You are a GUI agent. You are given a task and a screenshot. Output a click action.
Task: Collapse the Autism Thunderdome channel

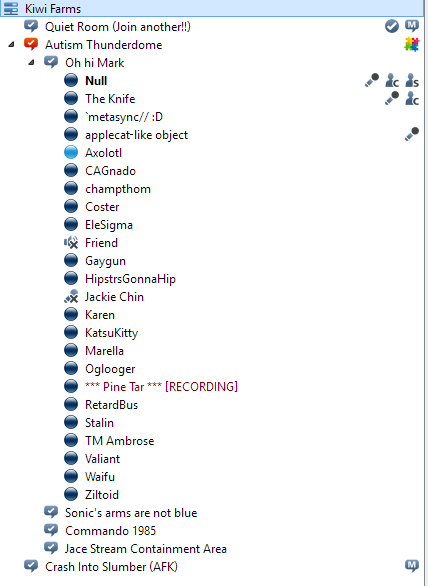coord(12,44)
